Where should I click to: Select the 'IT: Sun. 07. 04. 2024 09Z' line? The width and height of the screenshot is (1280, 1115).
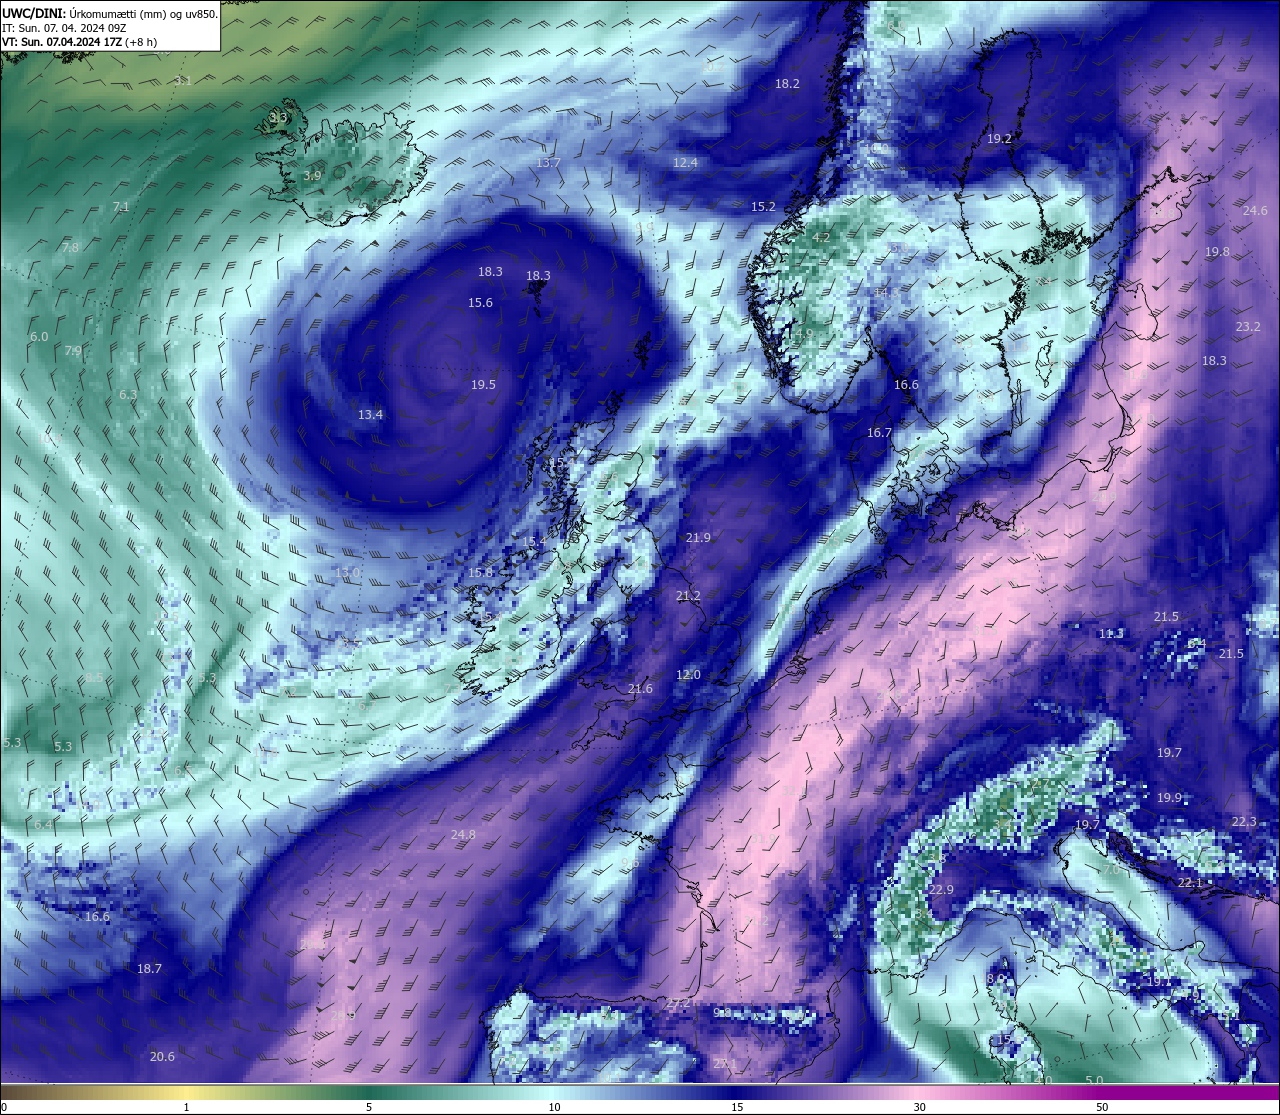pos(64,28)
